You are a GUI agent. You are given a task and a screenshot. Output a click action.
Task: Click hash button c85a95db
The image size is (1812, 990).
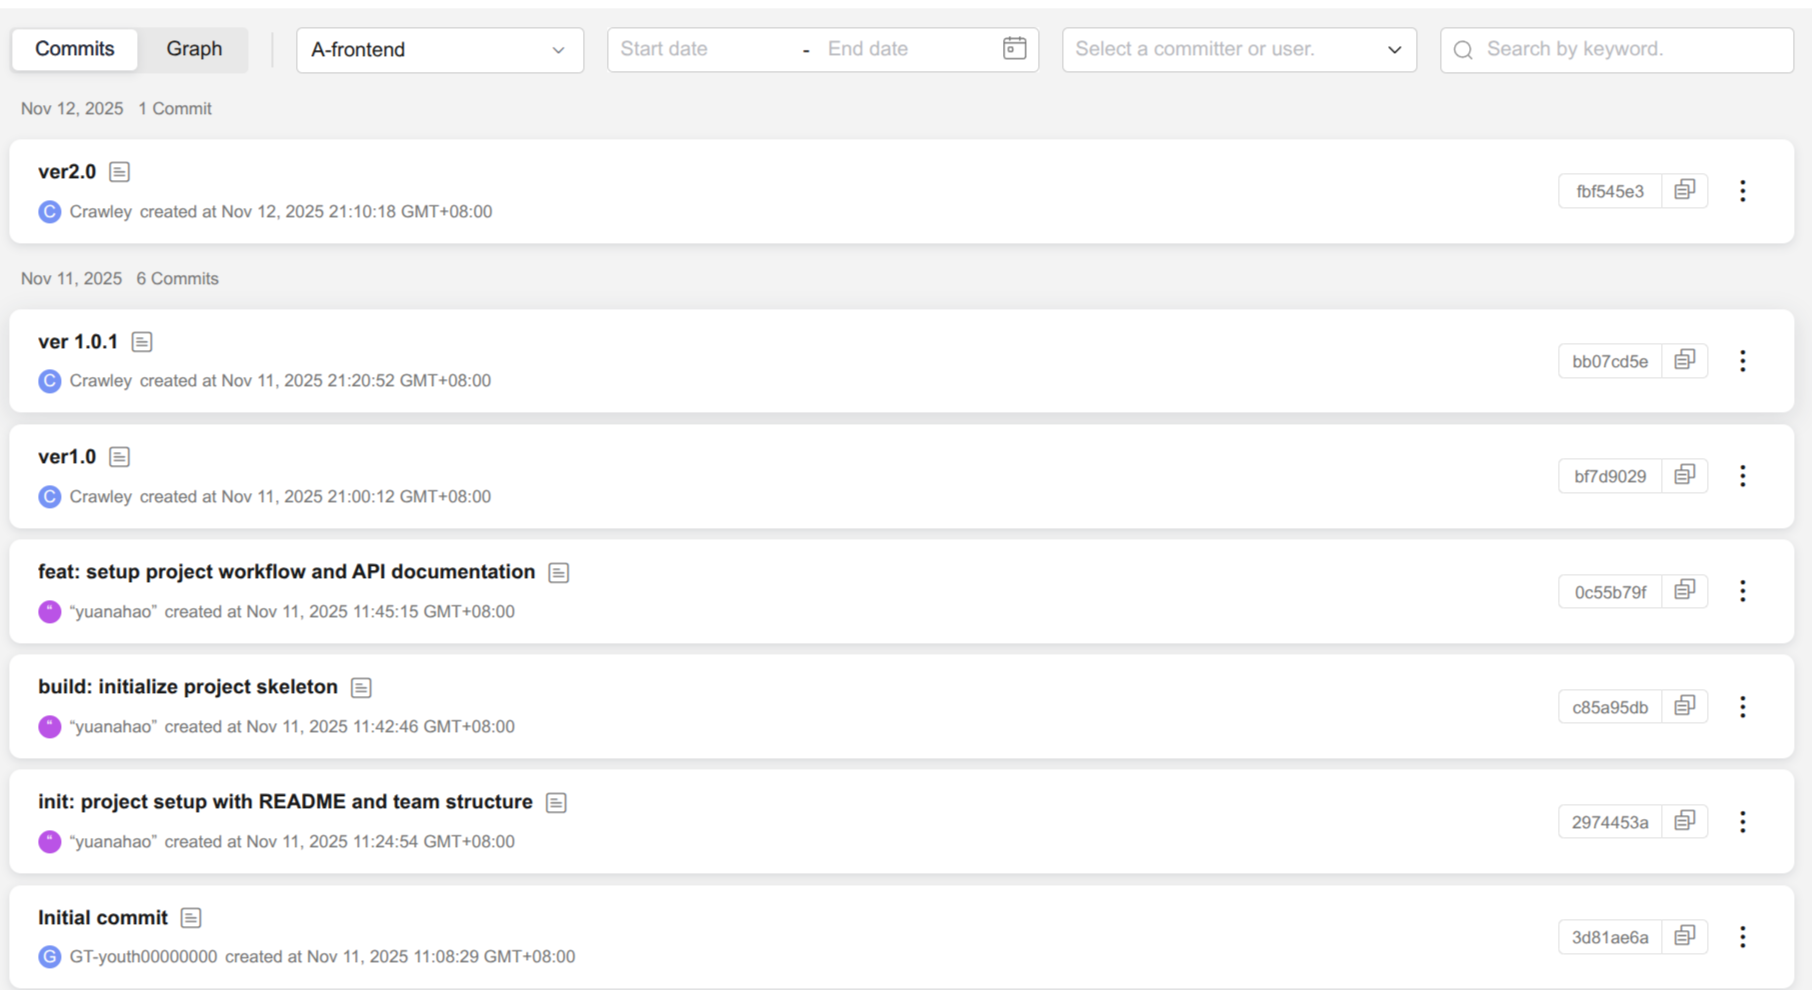1610,707
